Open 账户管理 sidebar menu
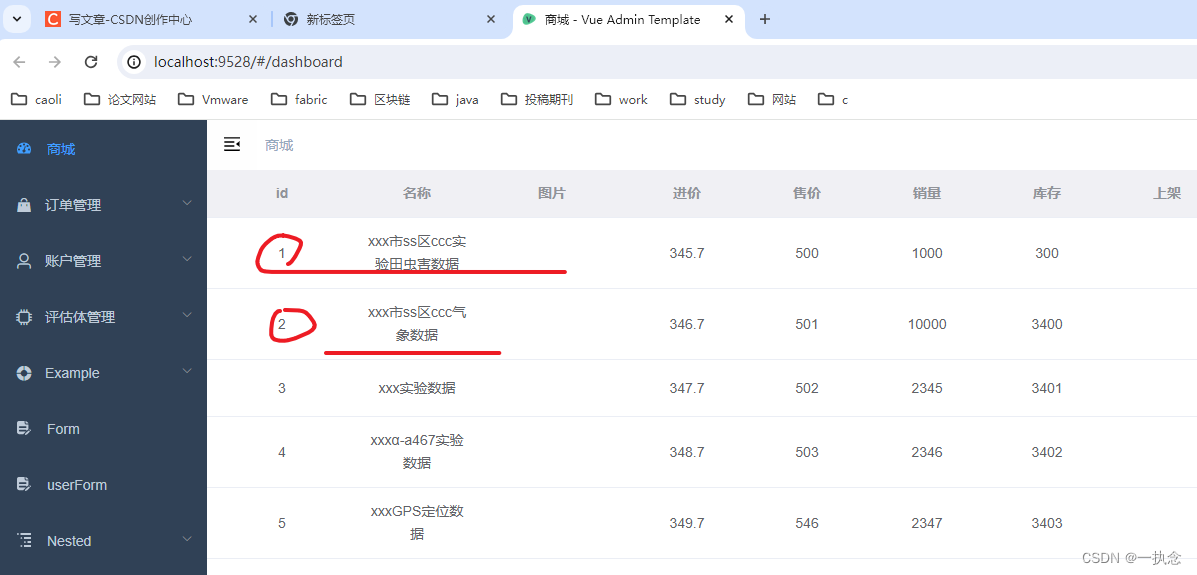 (x=103, y=261)
